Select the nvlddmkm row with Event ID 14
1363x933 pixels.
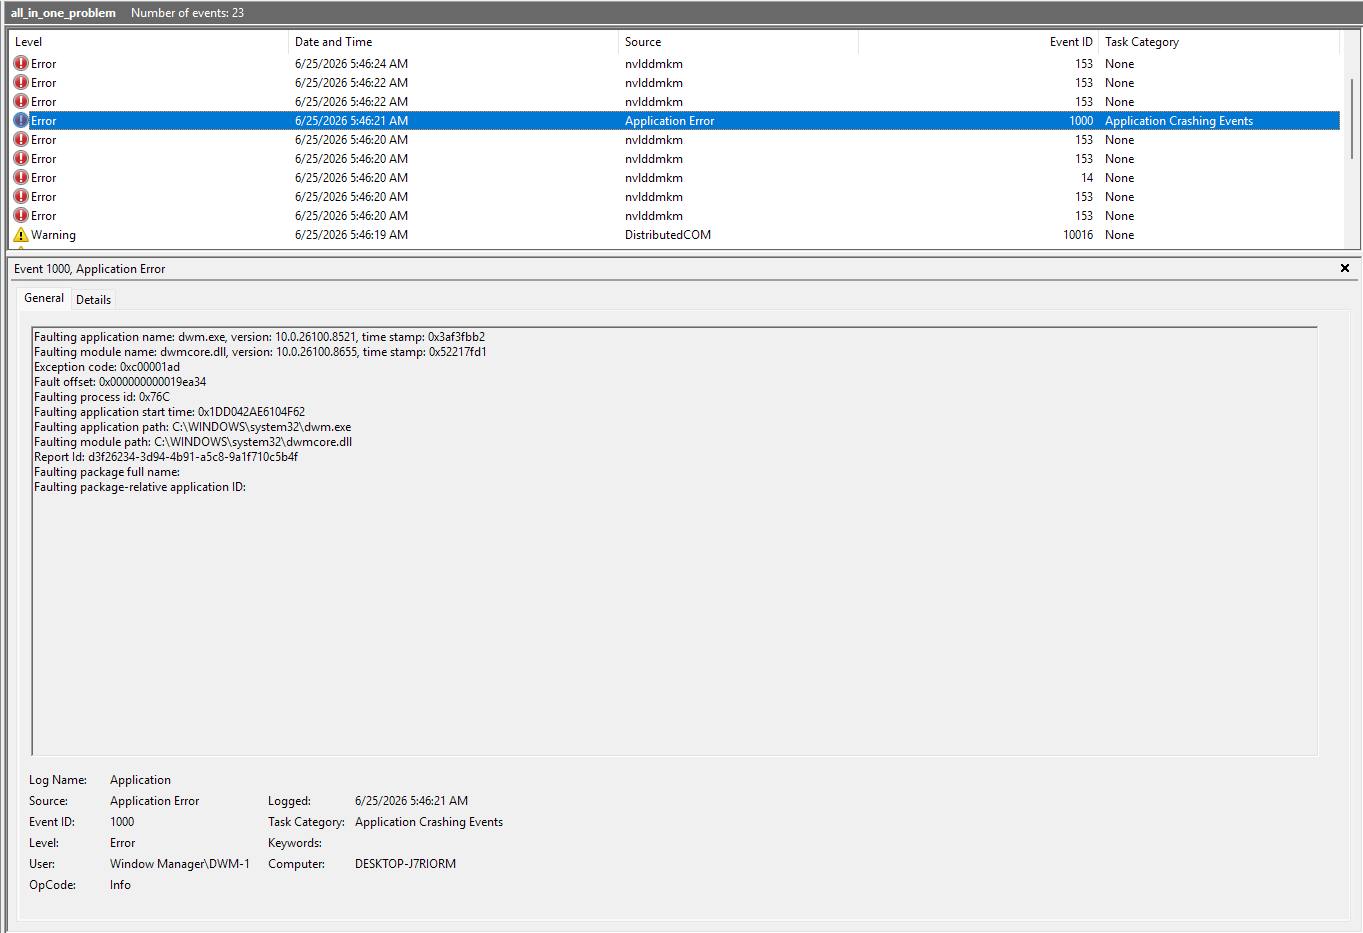tap(674, 177)
